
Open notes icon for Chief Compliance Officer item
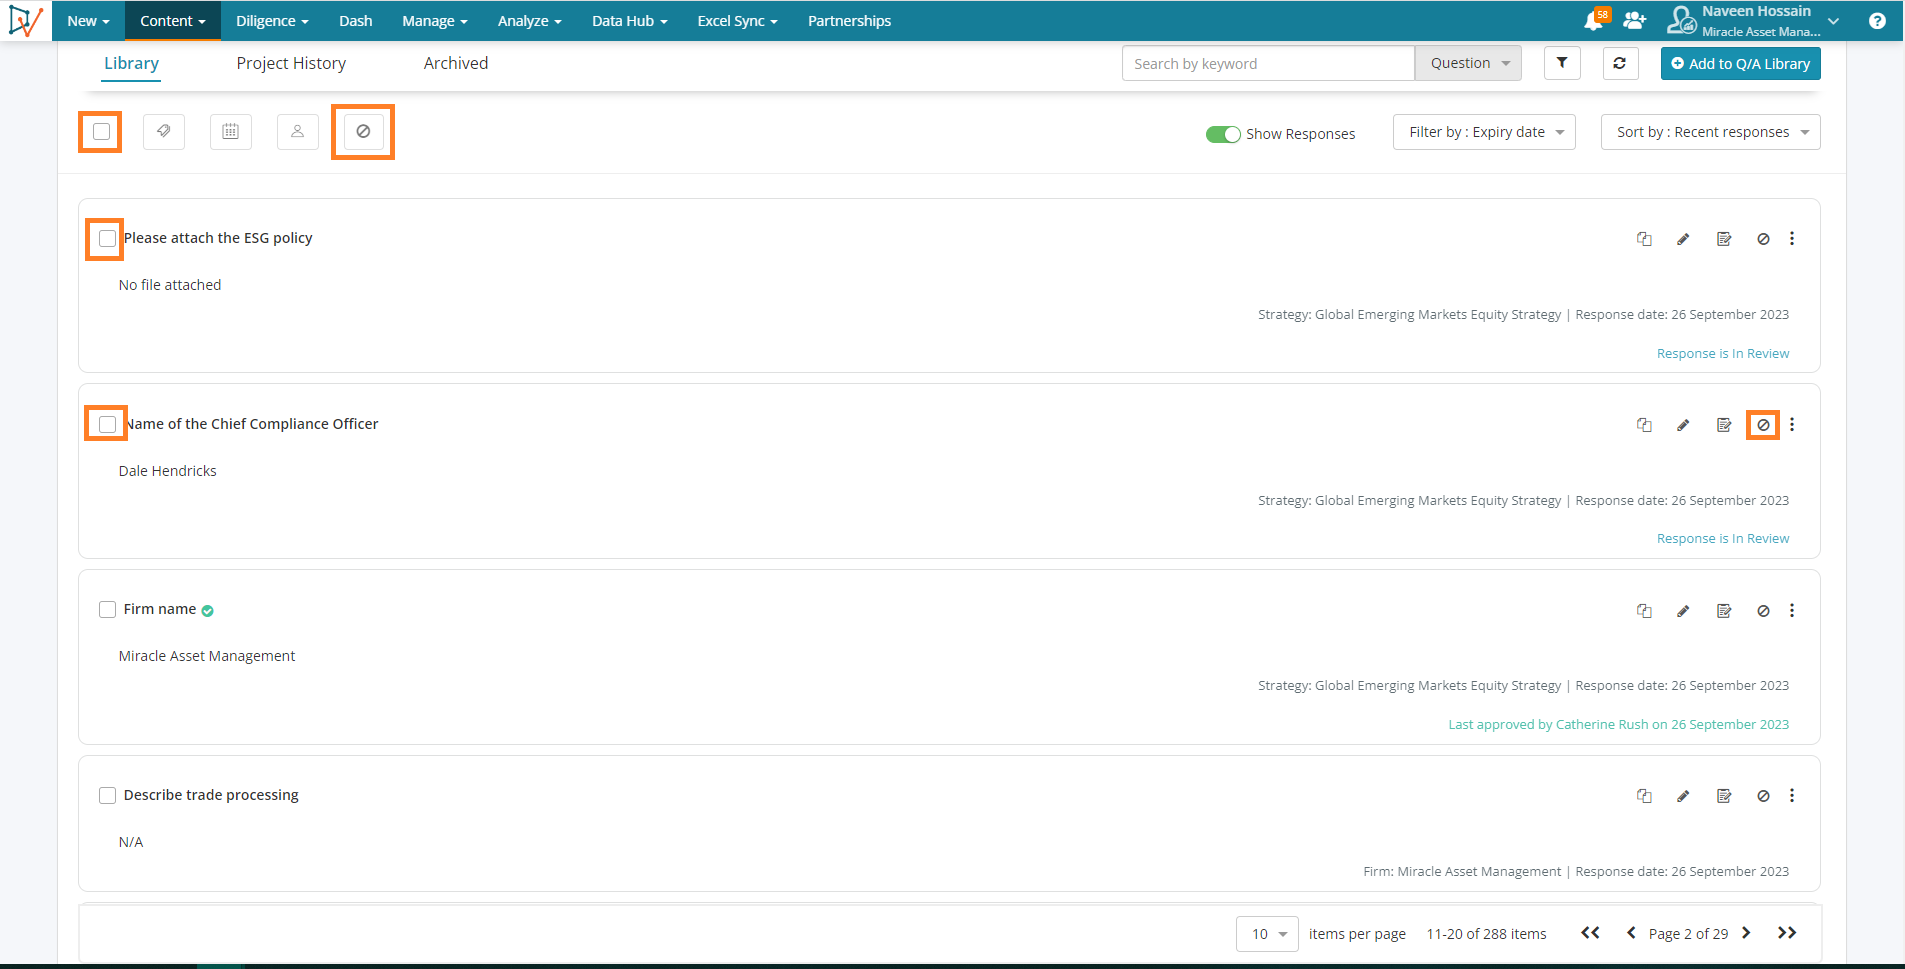[1724, 425]
